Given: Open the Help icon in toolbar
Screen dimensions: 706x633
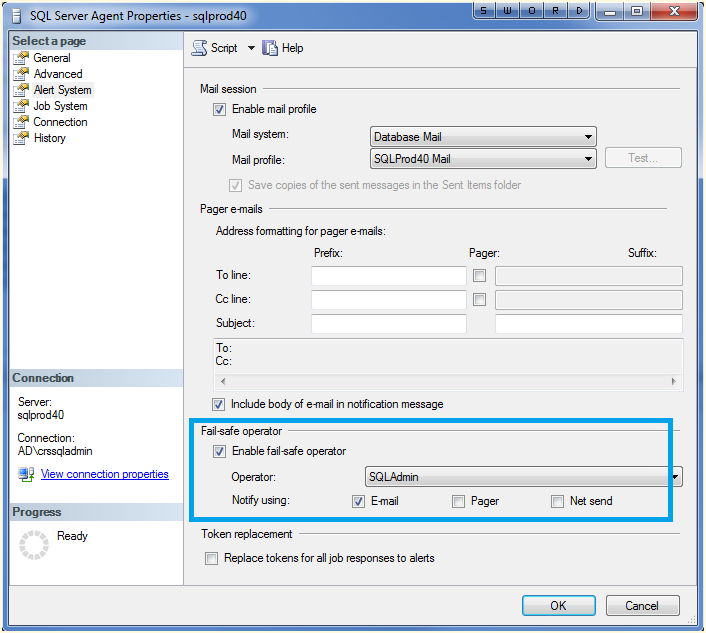Looking at the screenshot, I should pos(269,48).
